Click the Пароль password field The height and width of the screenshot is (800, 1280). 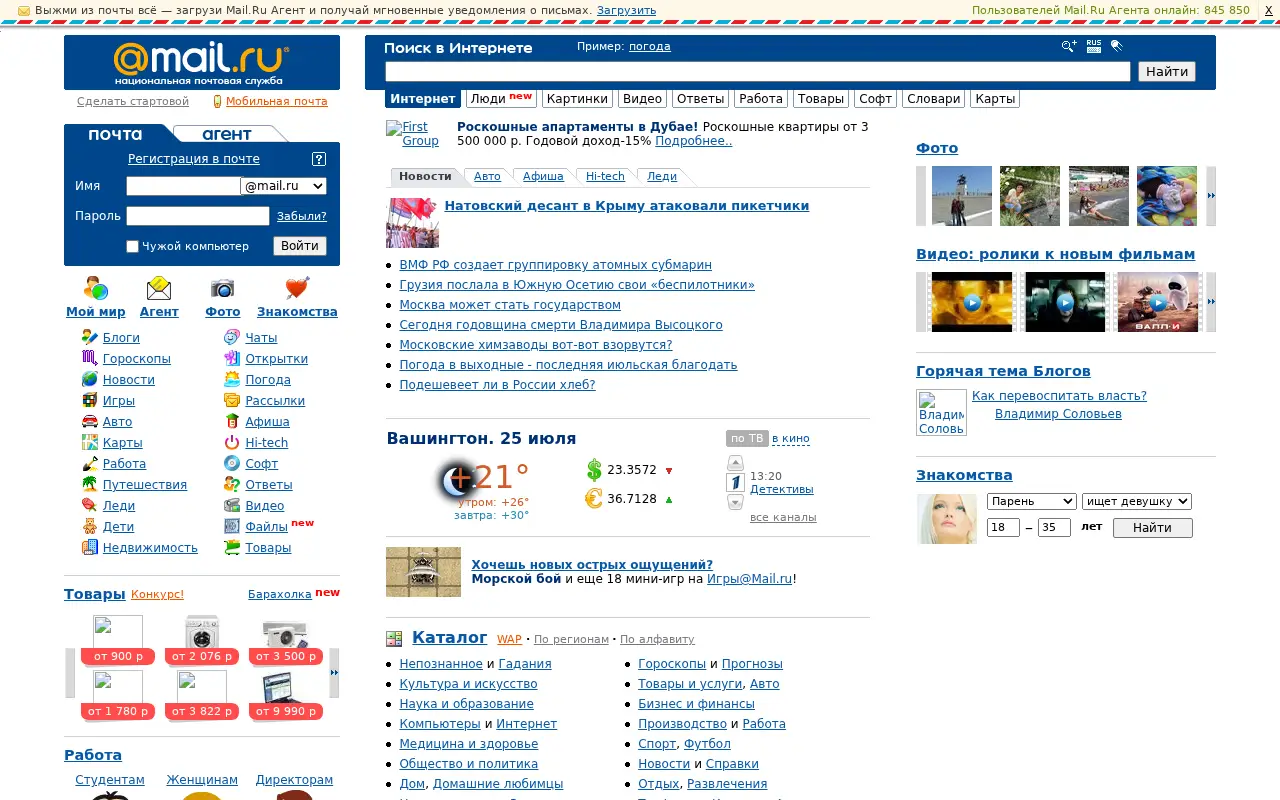coord(198,216)
